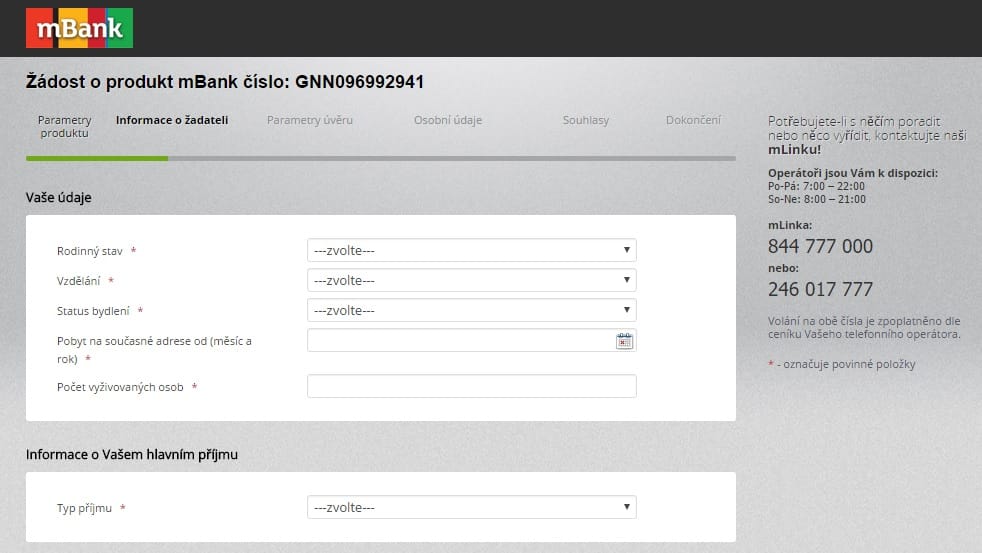This screenshot has height=553, width=982.
Task: Open the Rodinný stav dropdown
Action: coord(472,250)
